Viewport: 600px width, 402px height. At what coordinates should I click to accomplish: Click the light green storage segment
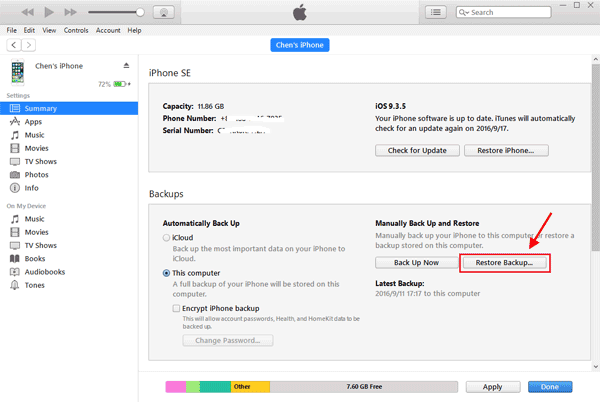coord(193,387)
